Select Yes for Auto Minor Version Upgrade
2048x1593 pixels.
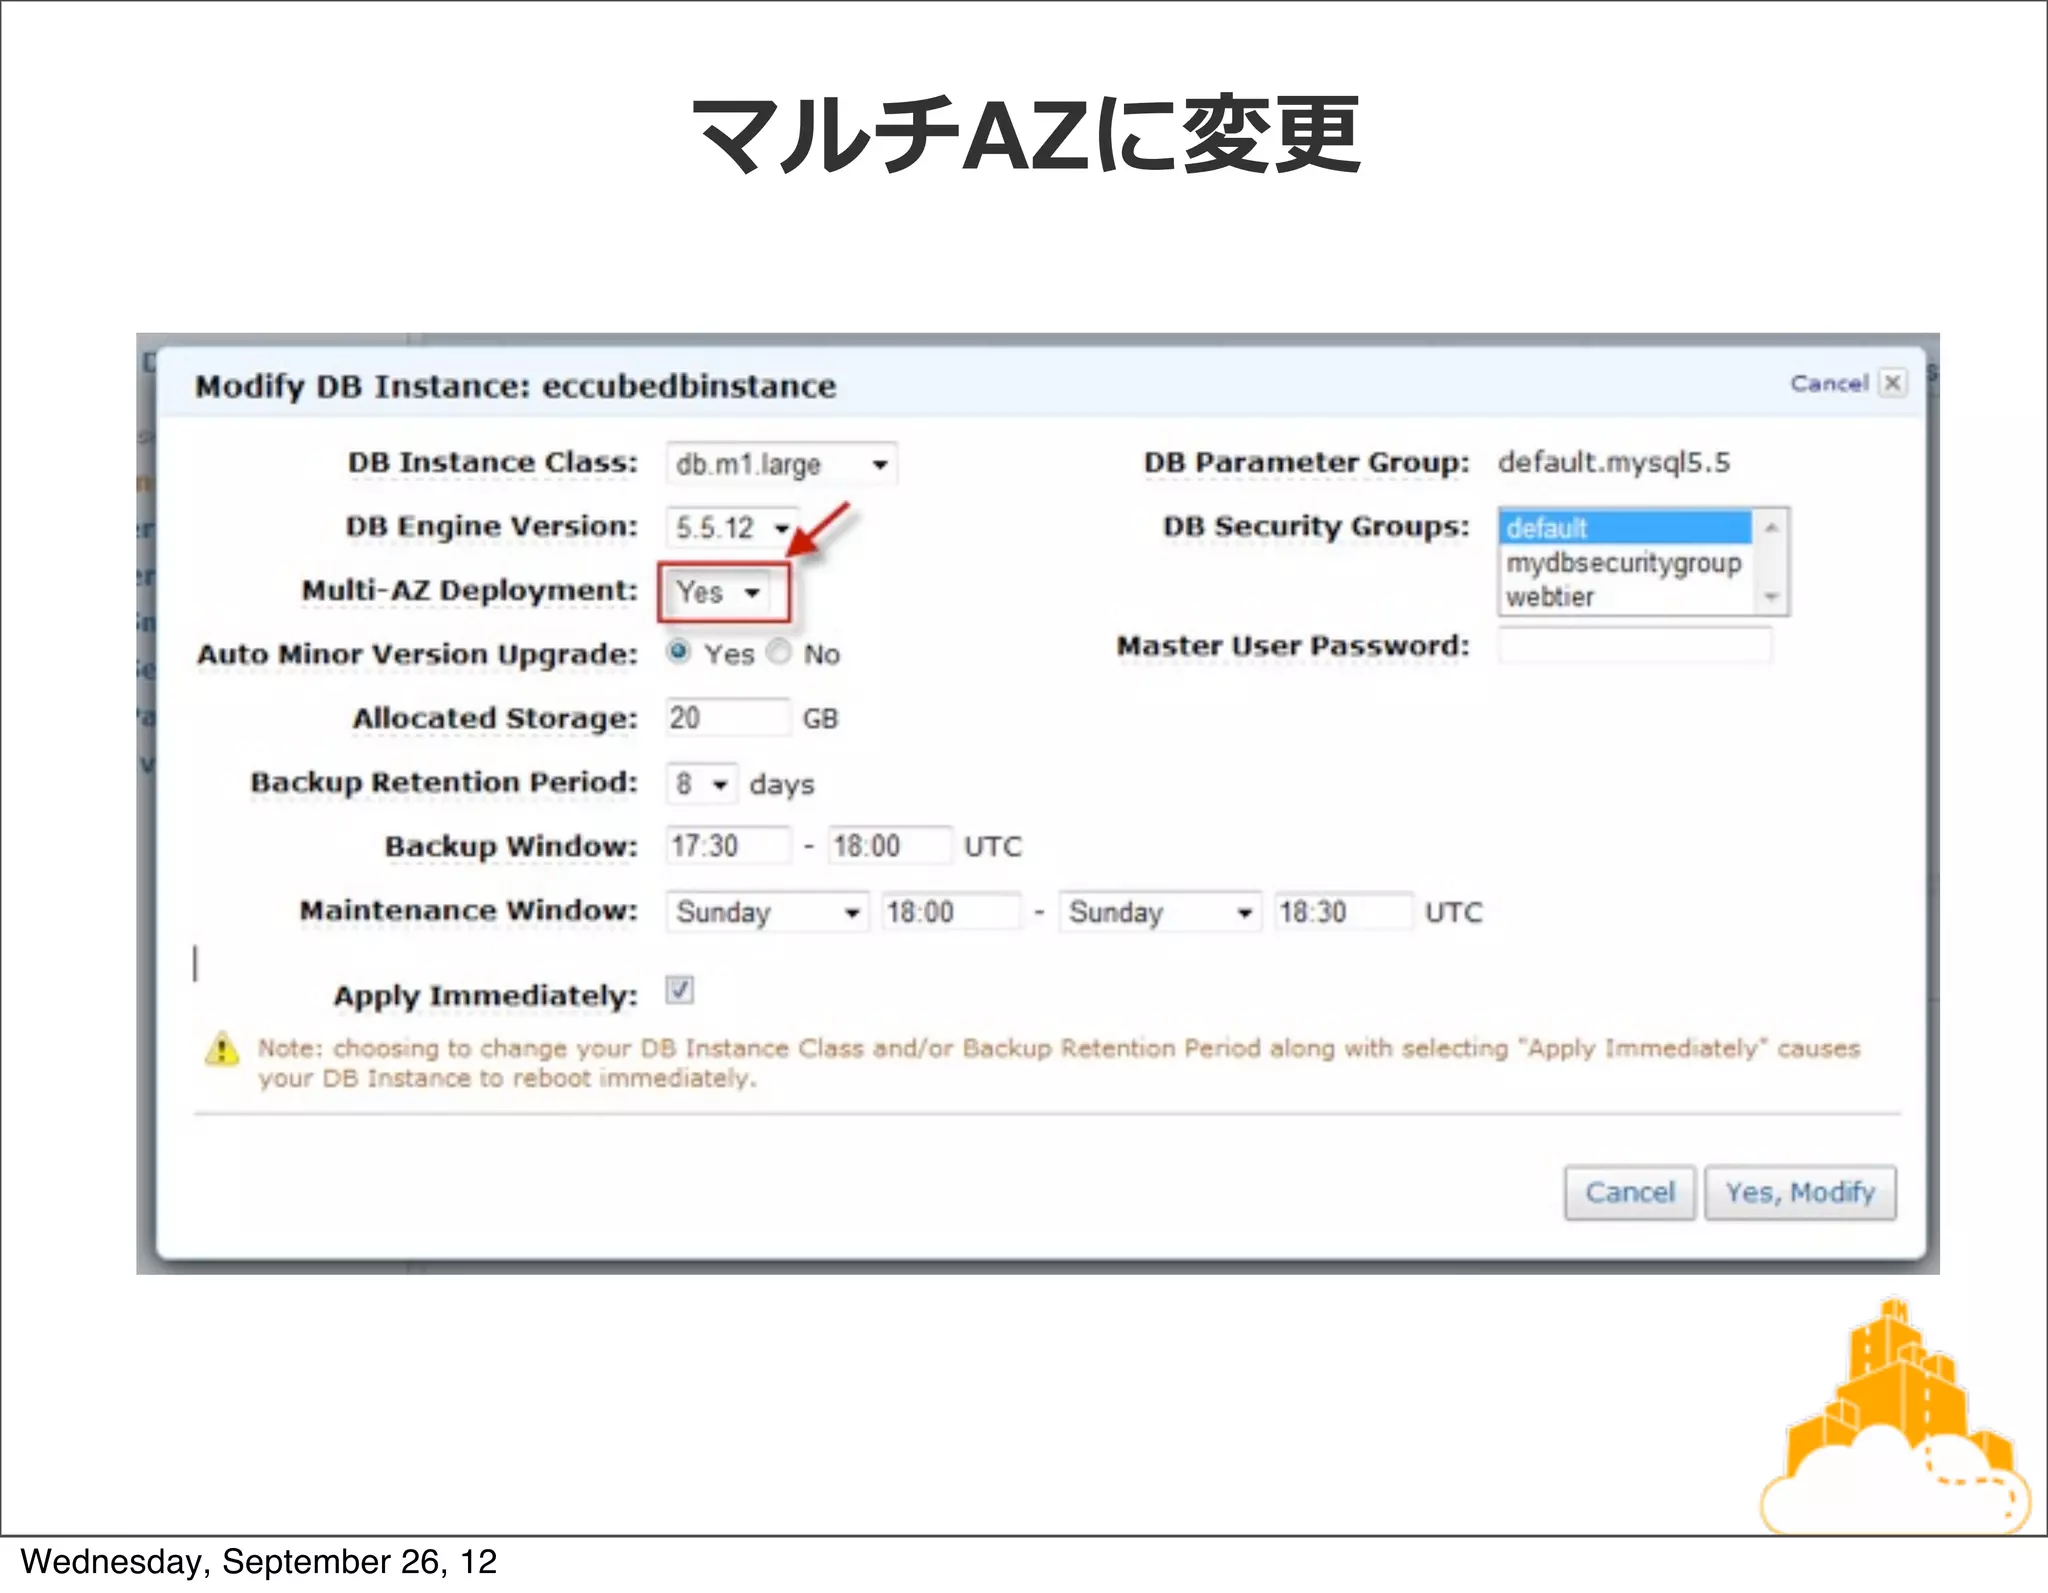[x=679, y=652]
